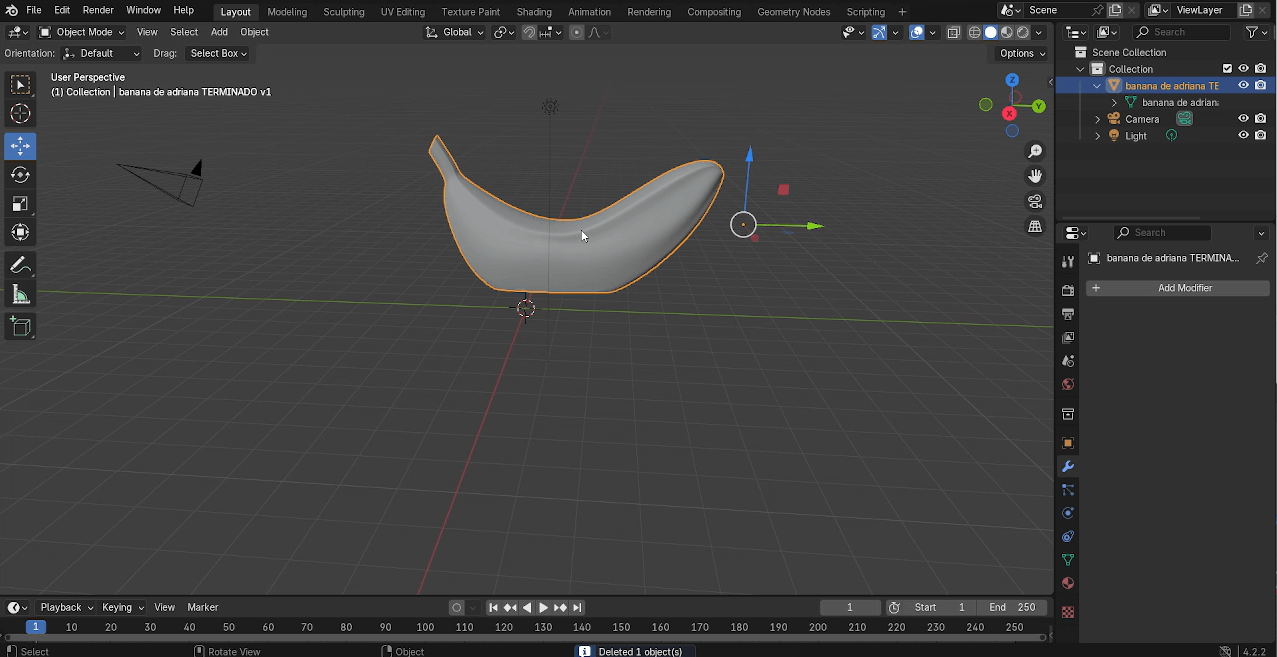Pick the Rotate tool

[x=20, y=175]
